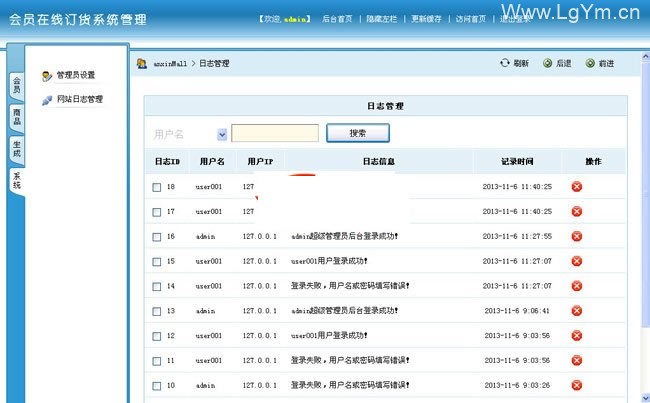Viewport: 650px width, 403px height.
Task: Click the search keyword input field
Action: (275, 133)
